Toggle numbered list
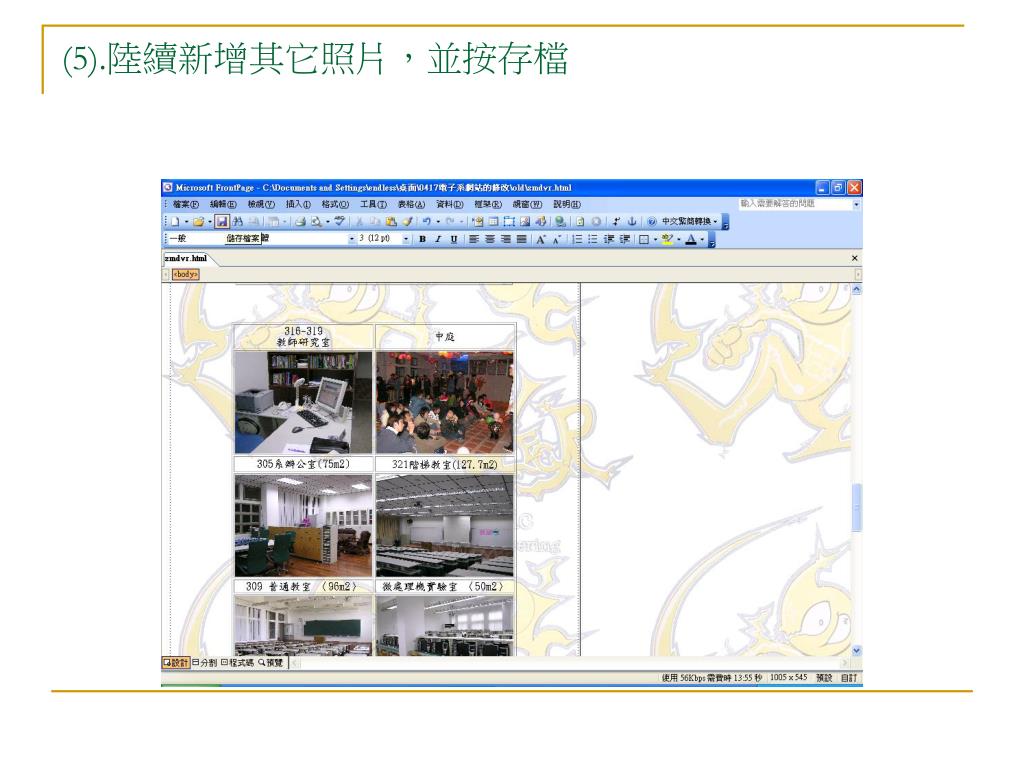Viewport: 1024px width, 768px height. pos(577,239)
